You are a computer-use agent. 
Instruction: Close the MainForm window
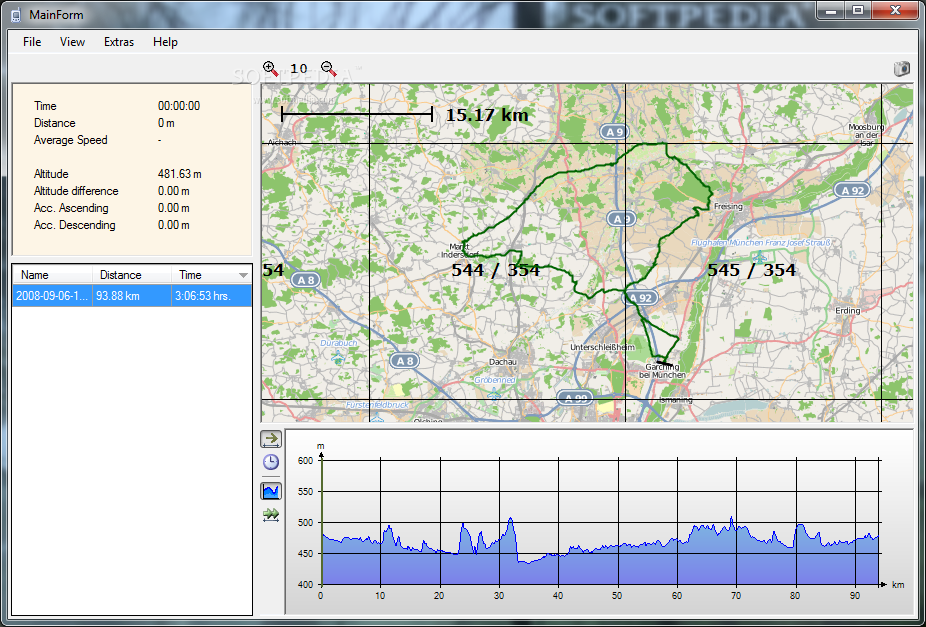pyautogui.click(x=894, y=9)
